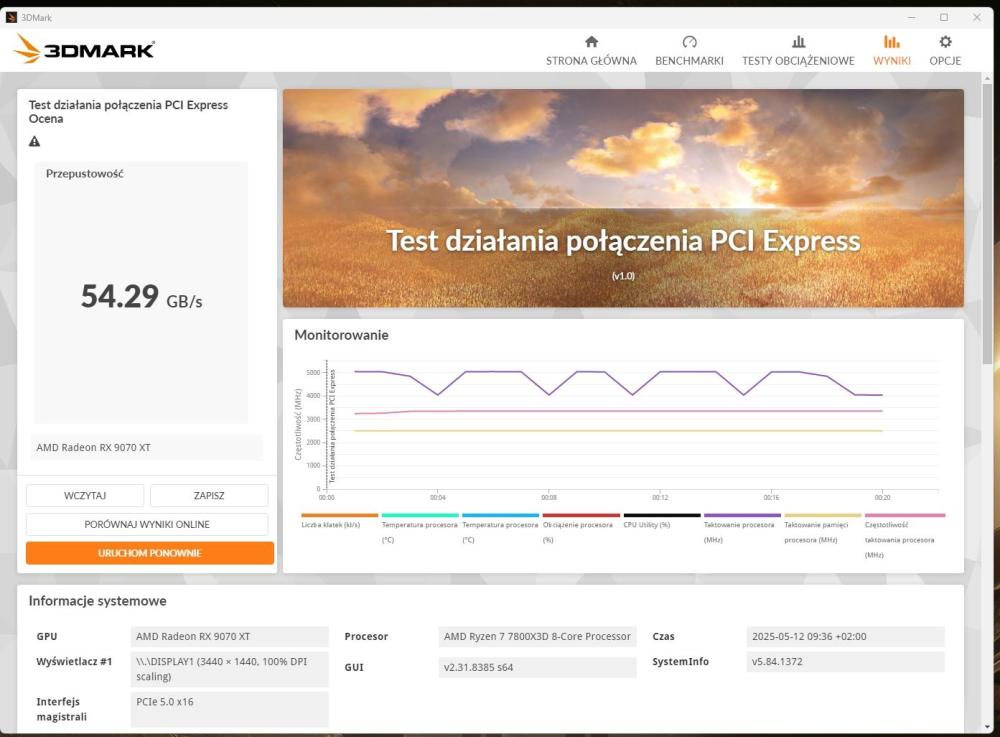Click the pink Częstotliwość taktowania legend swatch
Image resolution: width=1000 pixels, height=737 pixels.
(x=904, y=516)
